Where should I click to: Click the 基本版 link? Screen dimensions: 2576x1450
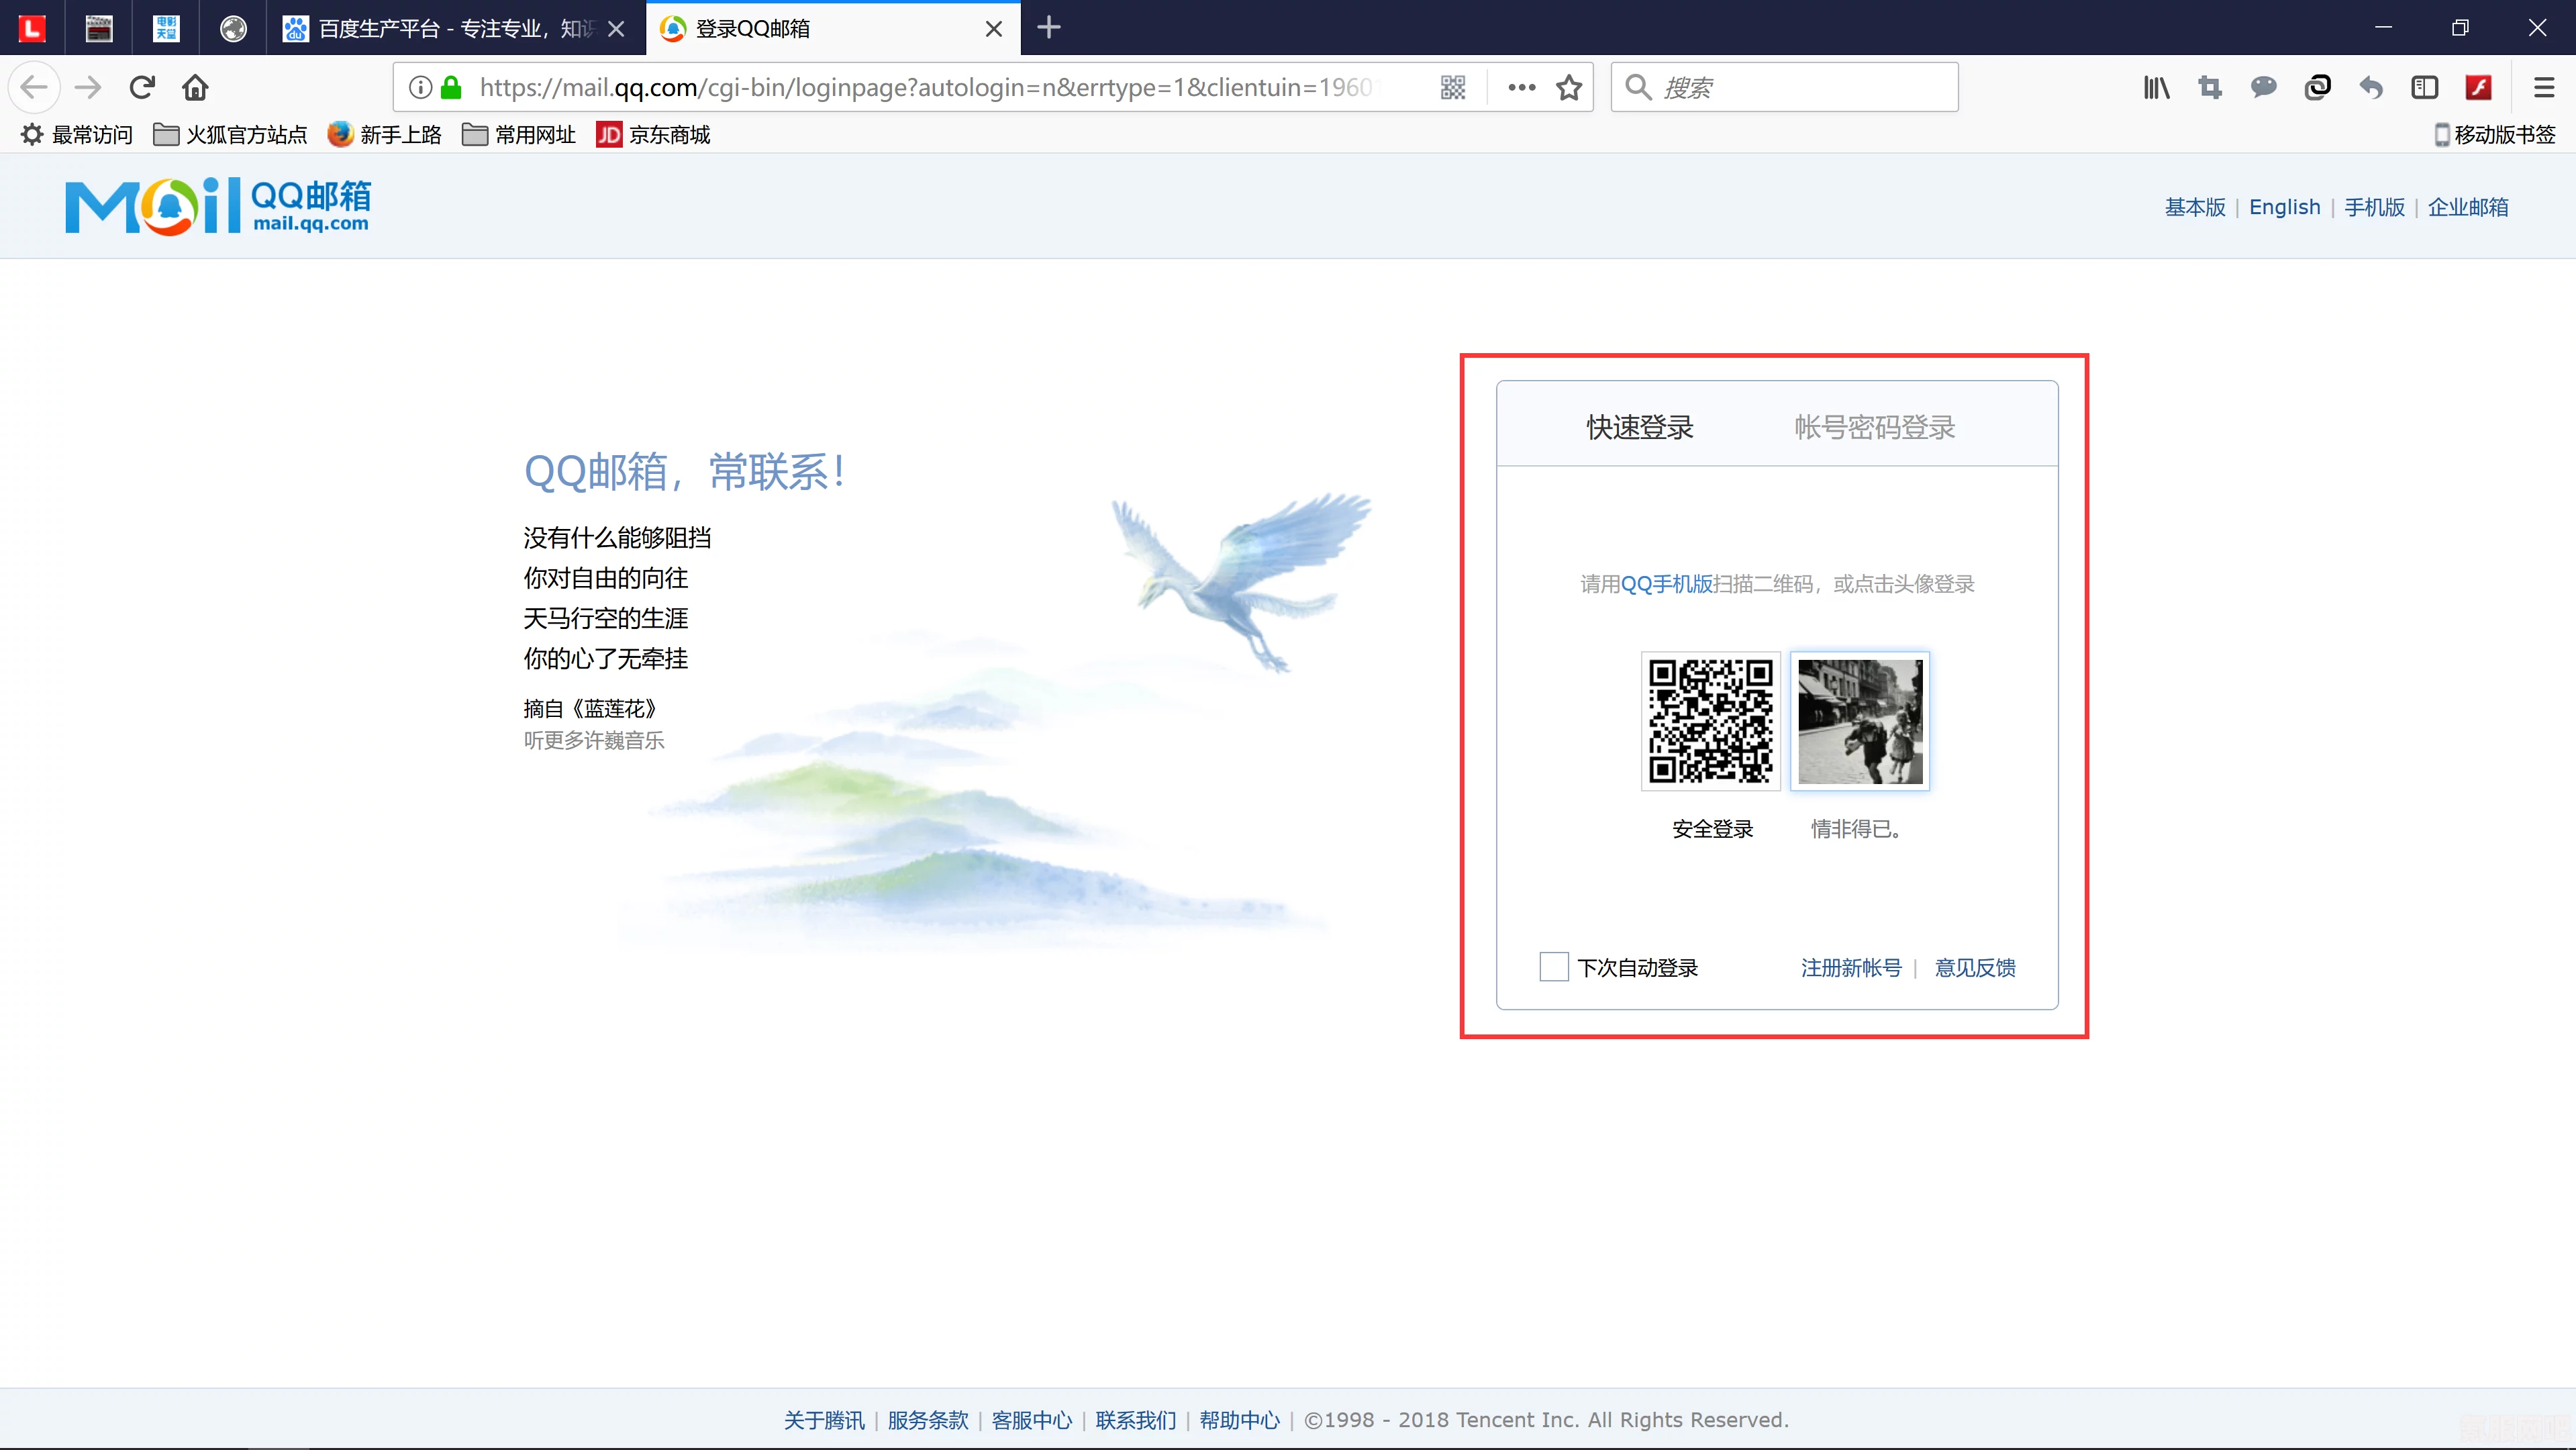pos(2195,207)
